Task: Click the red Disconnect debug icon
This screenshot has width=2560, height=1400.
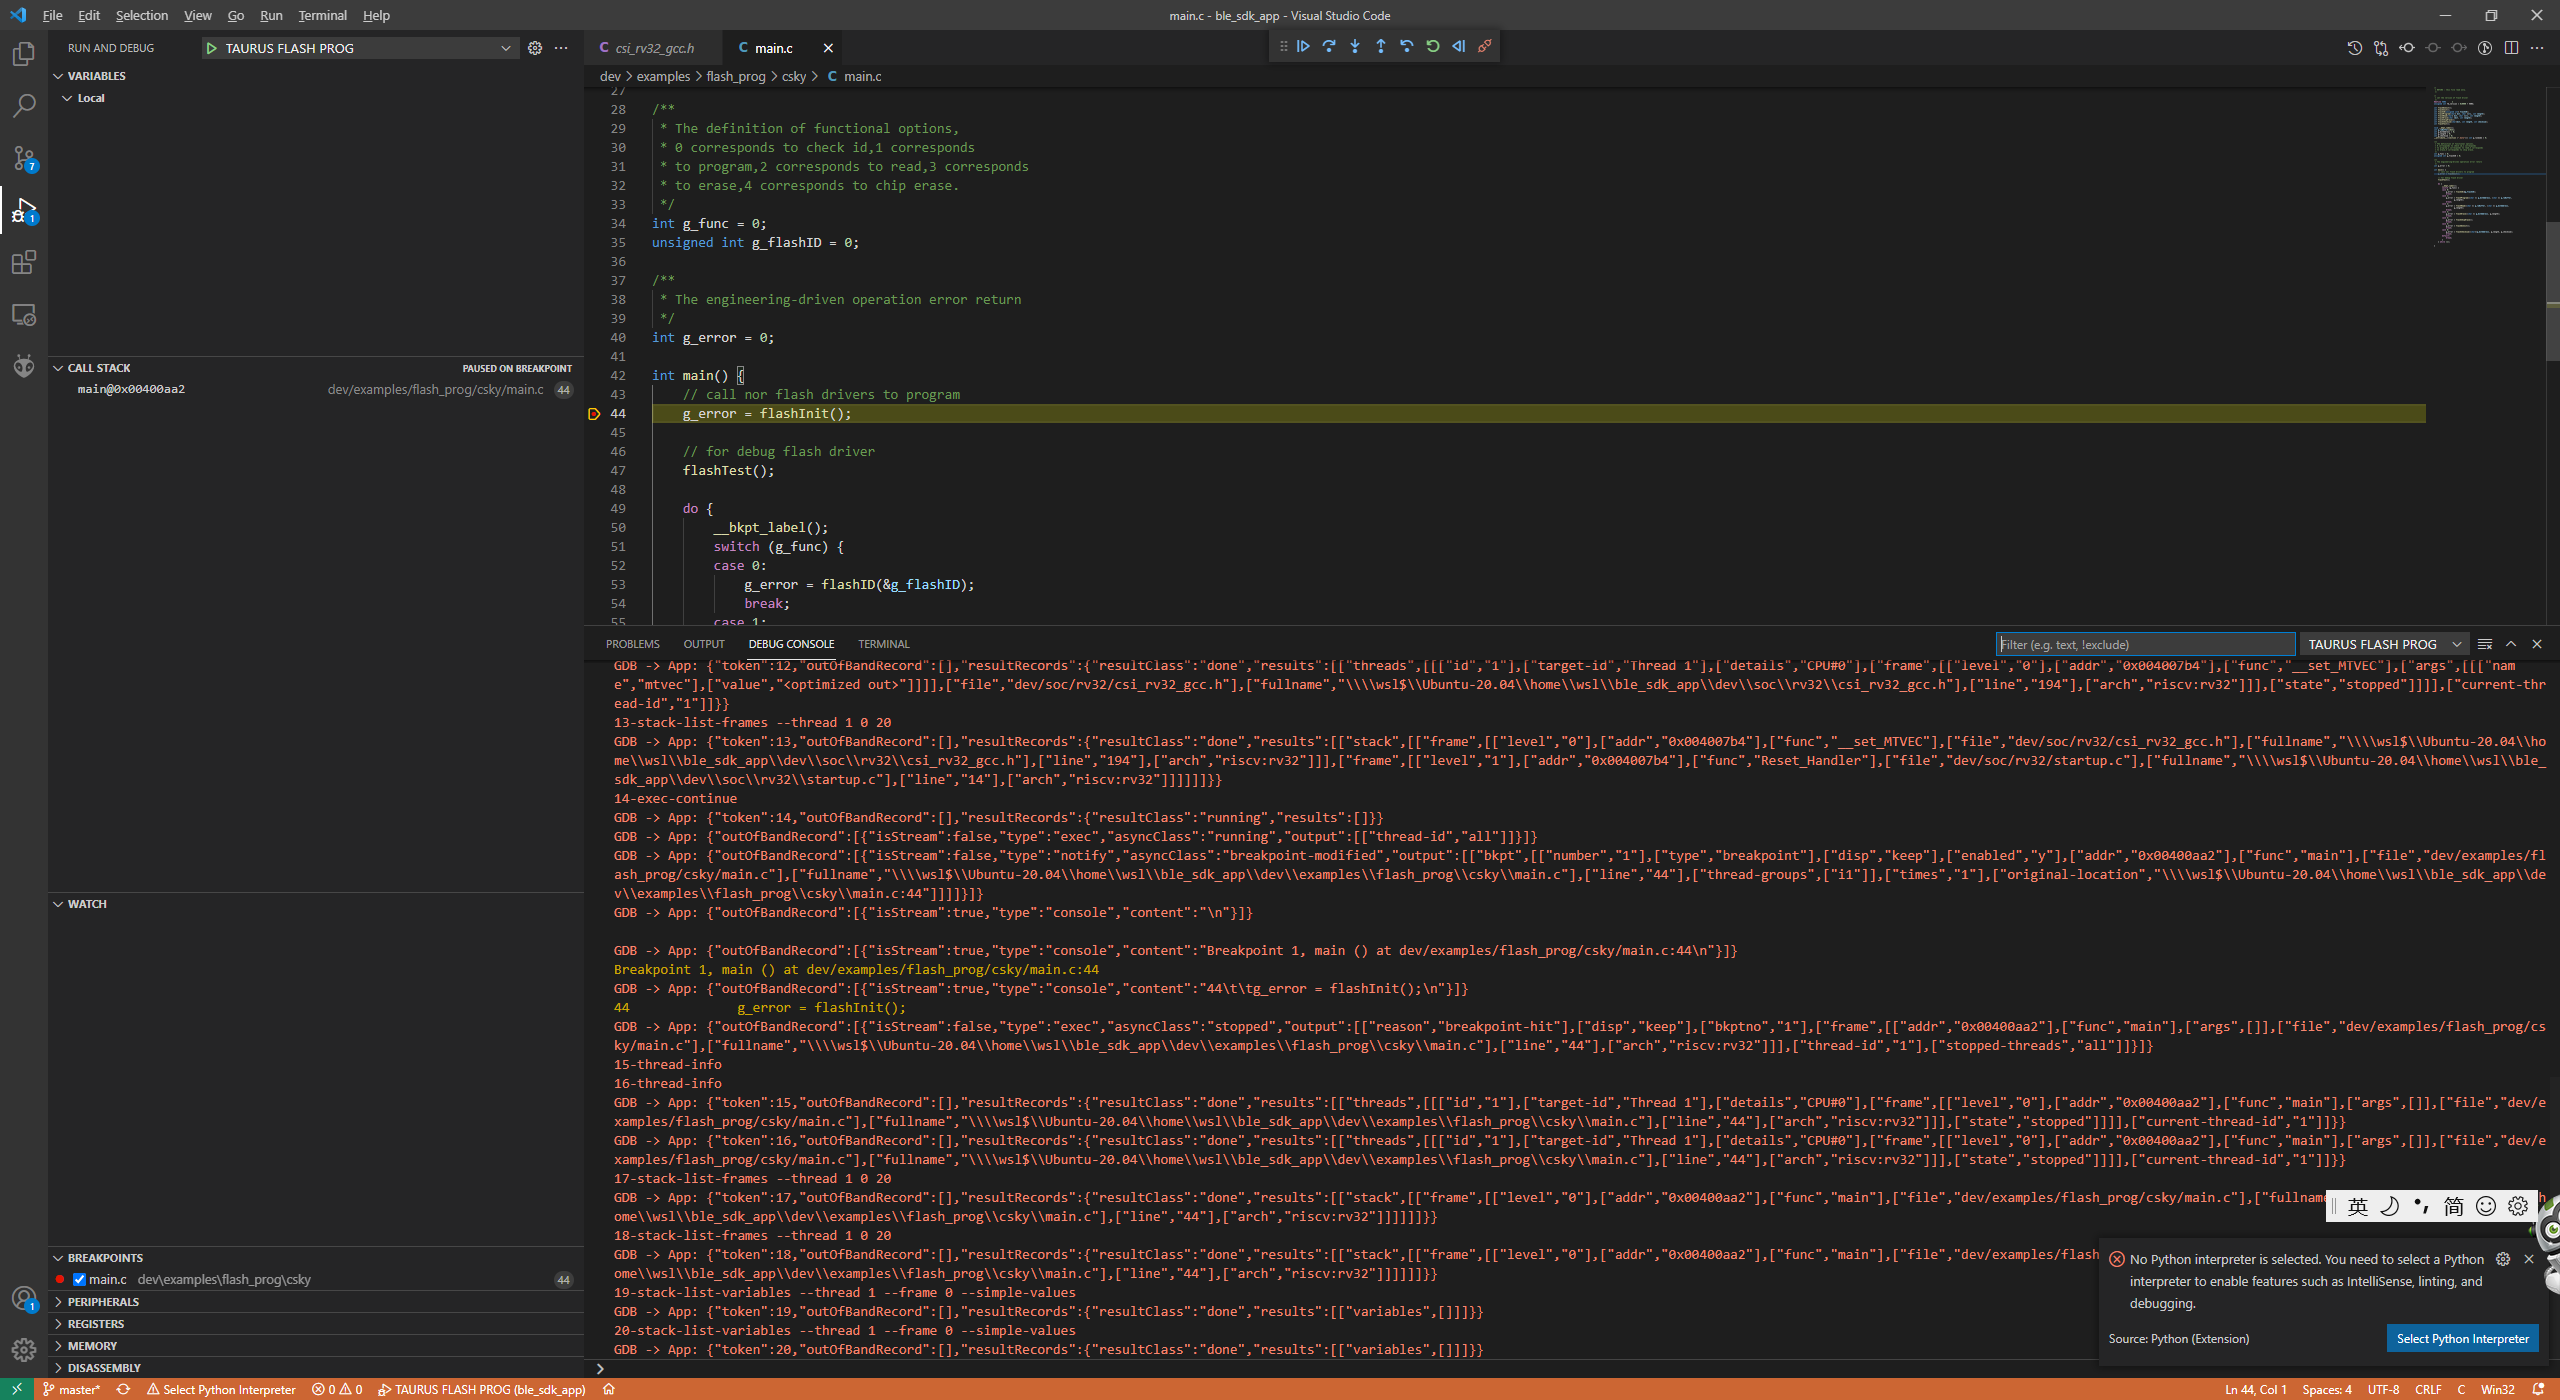Action: (x=1485, y=46)
